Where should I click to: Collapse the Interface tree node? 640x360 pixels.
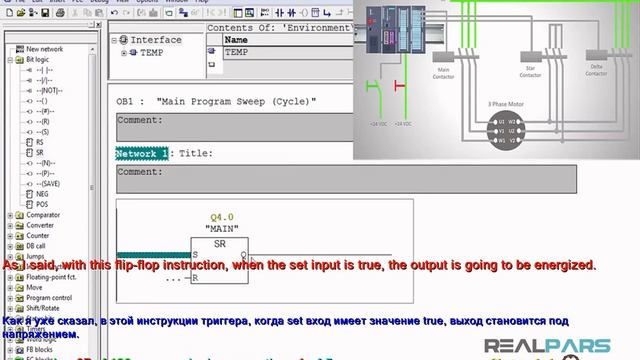click(114, 40)
